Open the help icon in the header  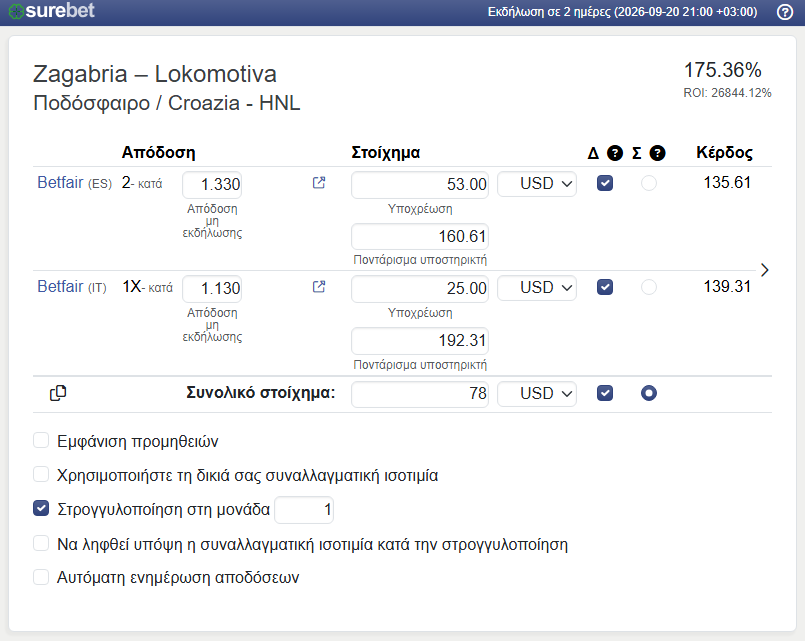point(784,12)
